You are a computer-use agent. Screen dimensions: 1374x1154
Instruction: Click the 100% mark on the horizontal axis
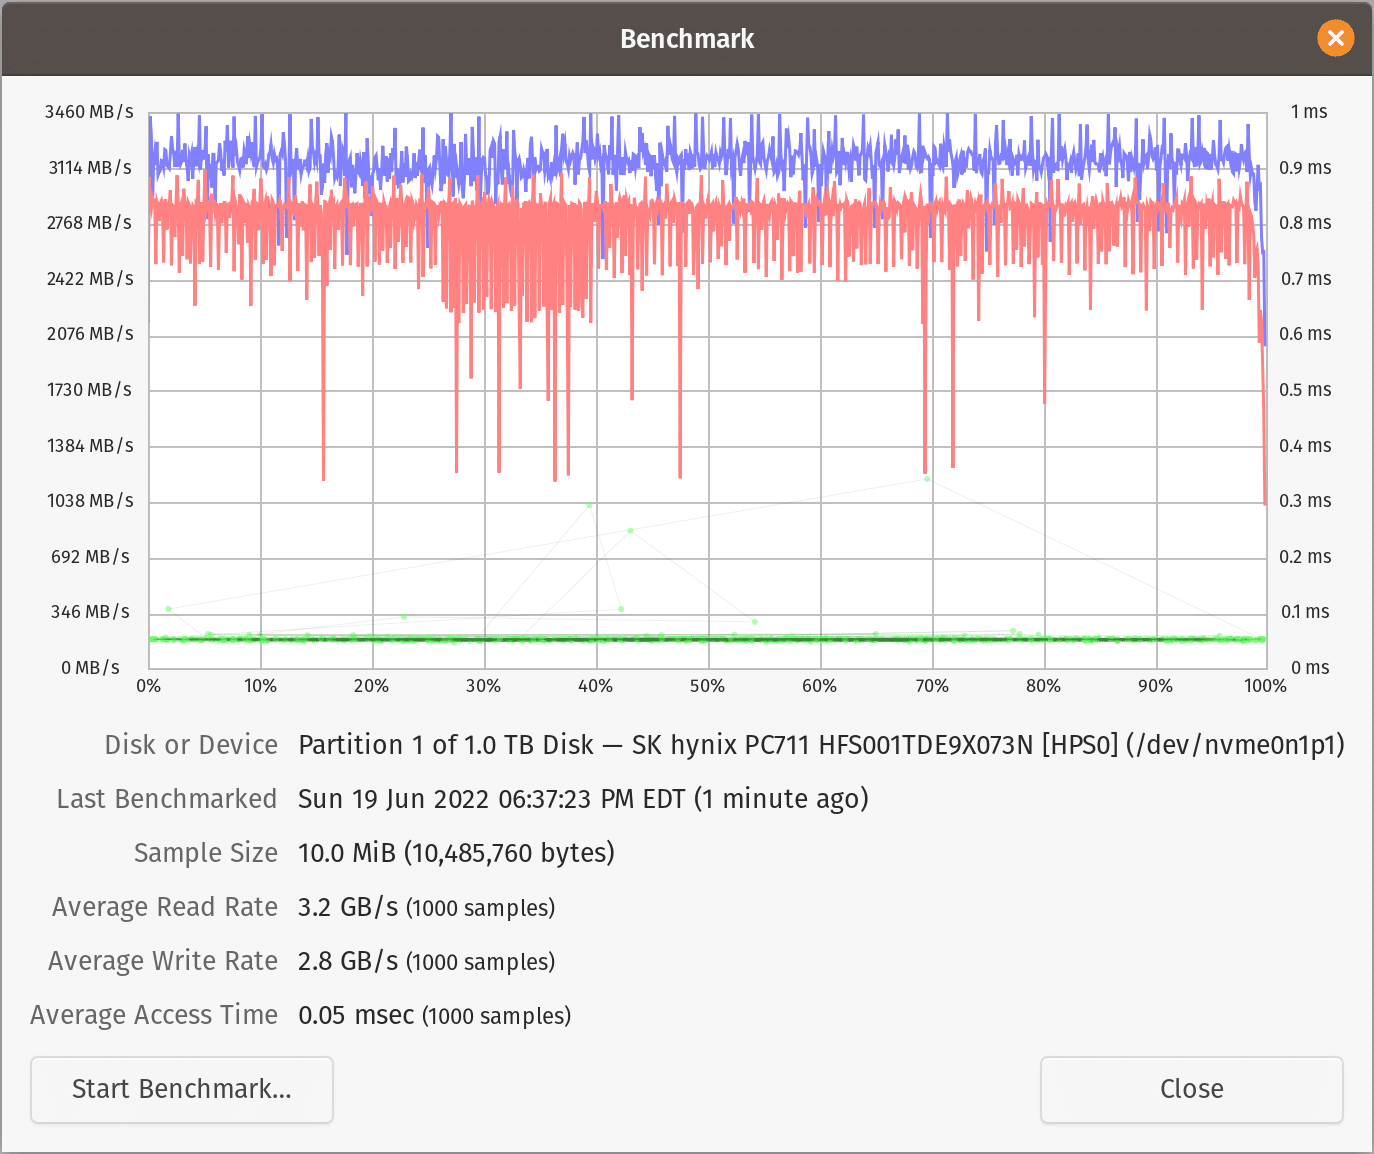click(x=1265, y=686)
